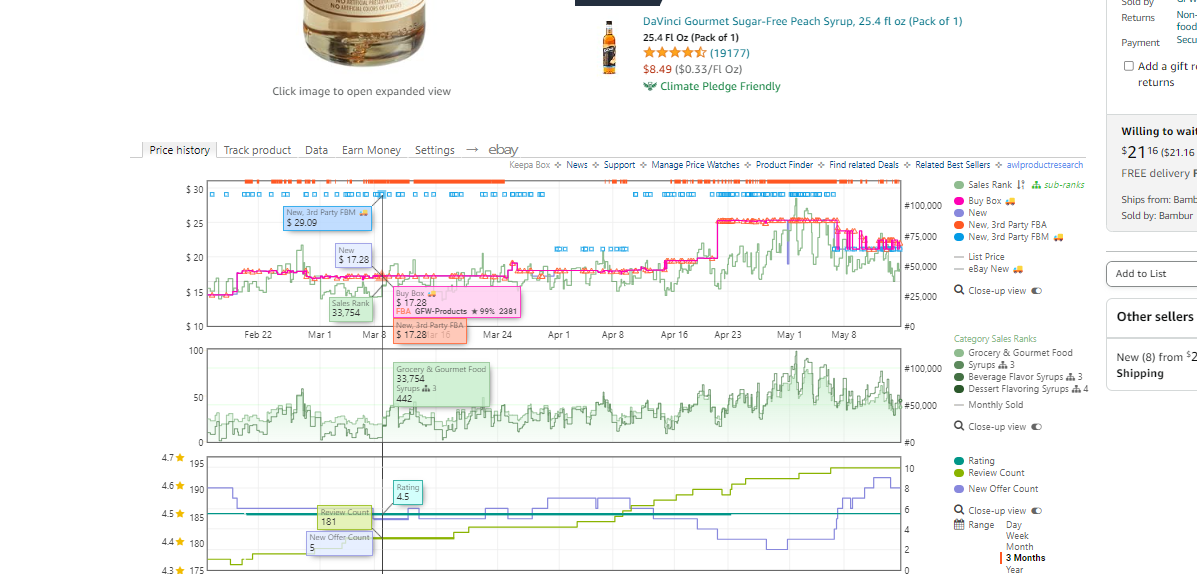This screenshot has height=574, width=1197.
Task: Set chart range to 3 Months
Action: 1025,558
